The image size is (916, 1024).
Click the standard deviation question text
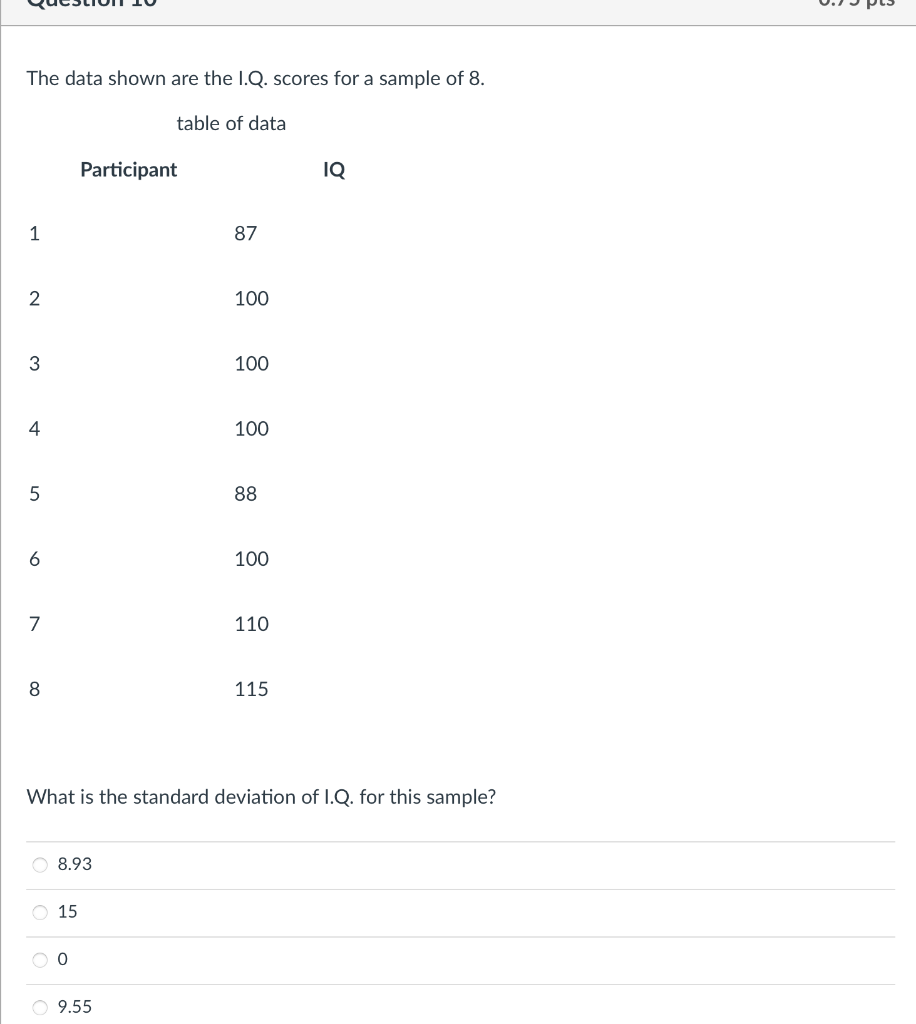(x=262, y=797)
